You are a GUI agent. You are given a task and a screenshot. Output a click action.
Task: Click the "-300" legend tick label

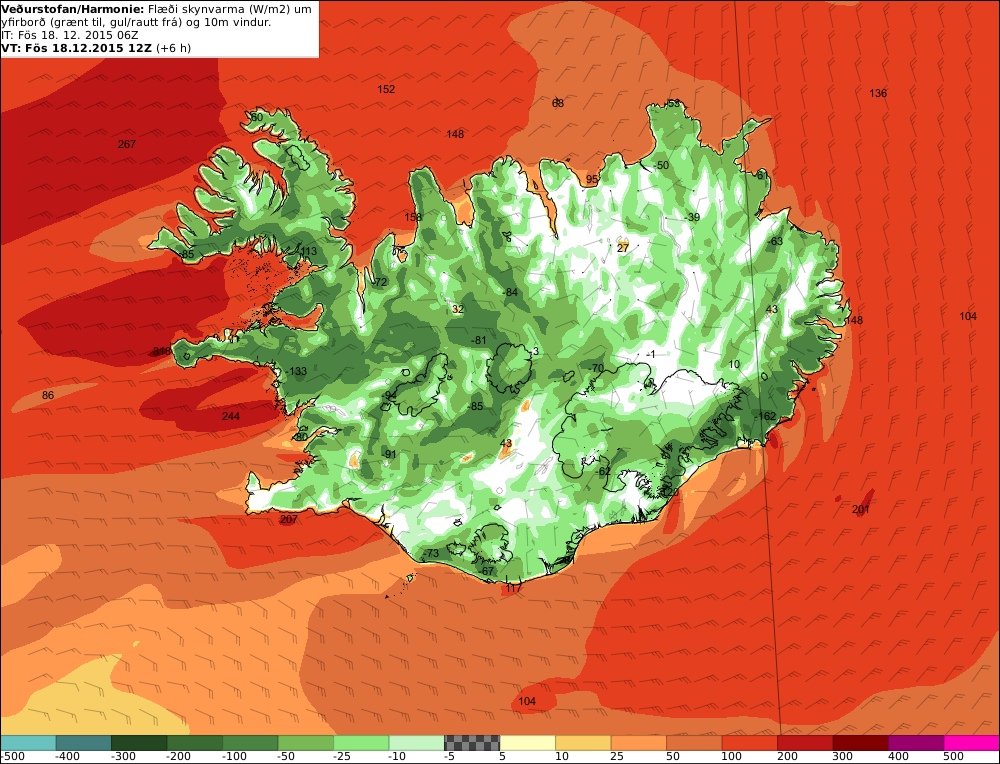click(x=123, y=757)
